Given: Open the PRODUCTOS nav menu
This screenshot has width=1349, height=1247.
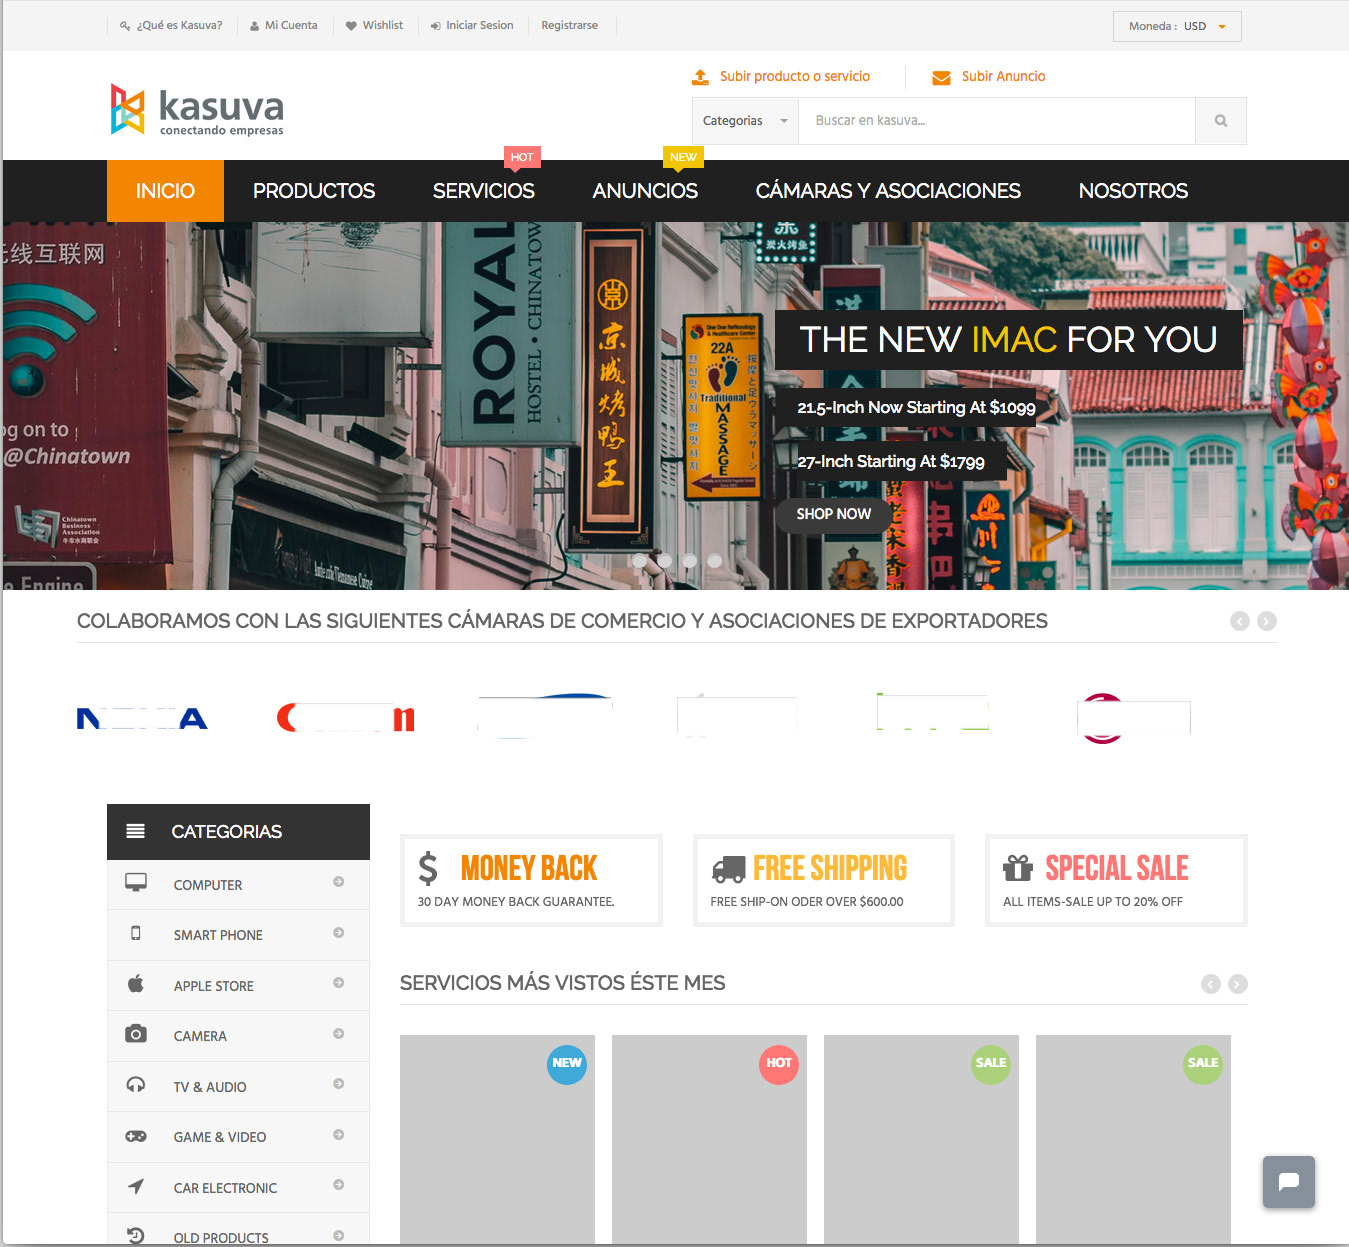Looking at the screenshot, I should click(x=314, y=191).
